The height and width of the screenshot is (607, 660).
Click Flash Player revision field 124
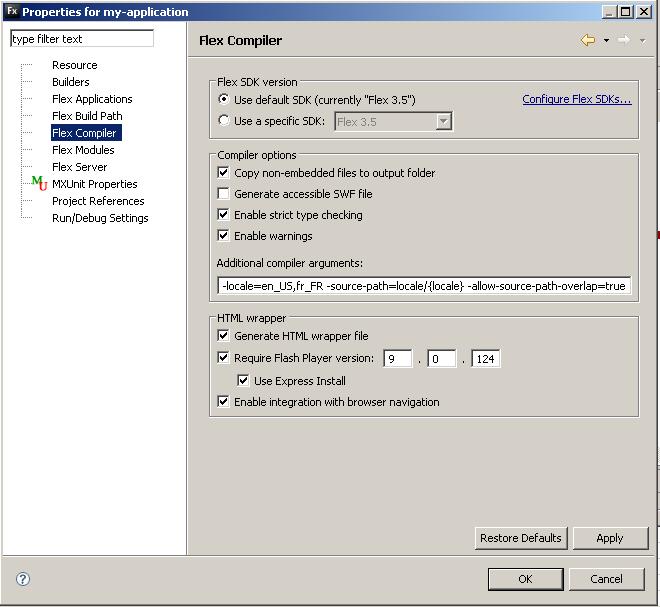click(x=486, y=359)
